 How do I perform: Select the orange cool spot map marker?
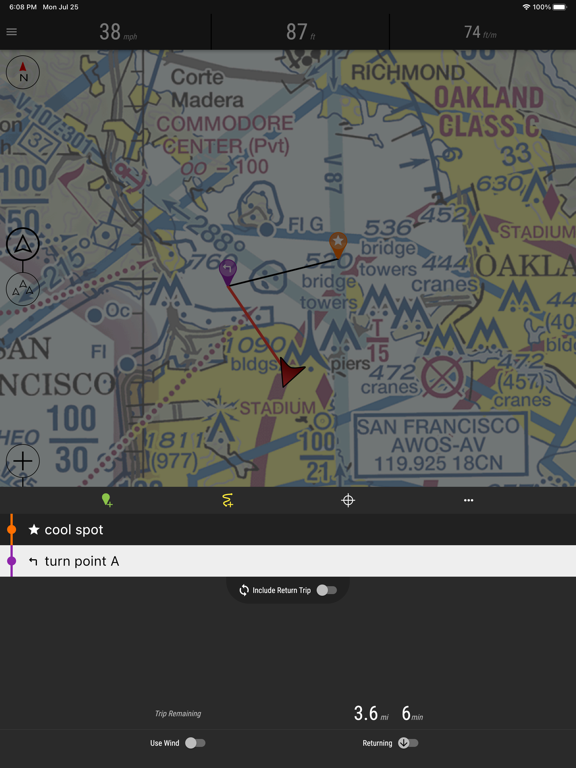click(338, 244)
